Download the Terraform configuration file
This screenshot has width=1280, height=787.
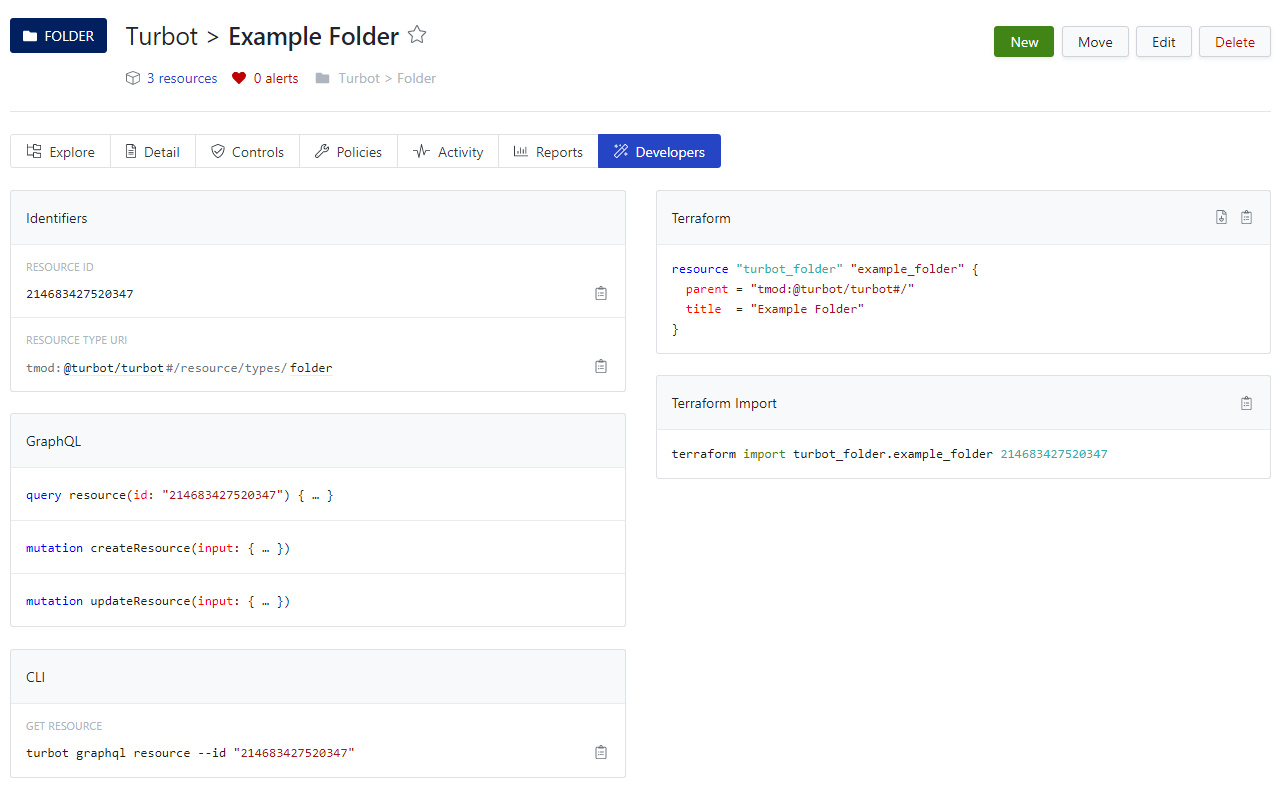[1221, 216]
